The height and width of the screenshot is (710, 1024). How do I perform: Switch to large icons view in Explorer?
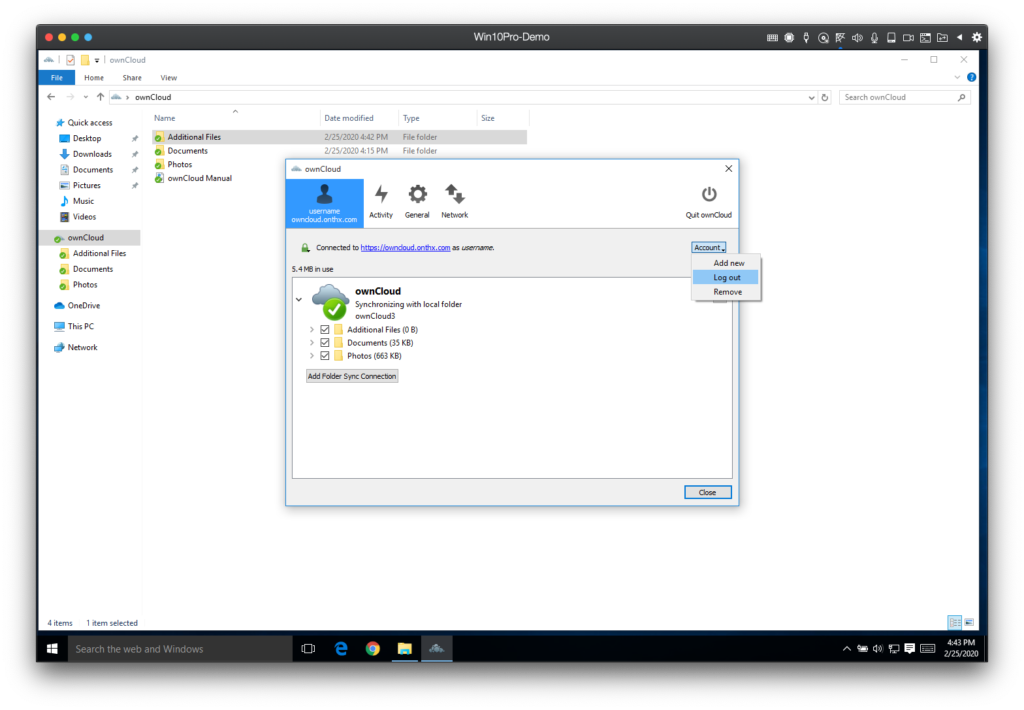[x=969, y=622]
